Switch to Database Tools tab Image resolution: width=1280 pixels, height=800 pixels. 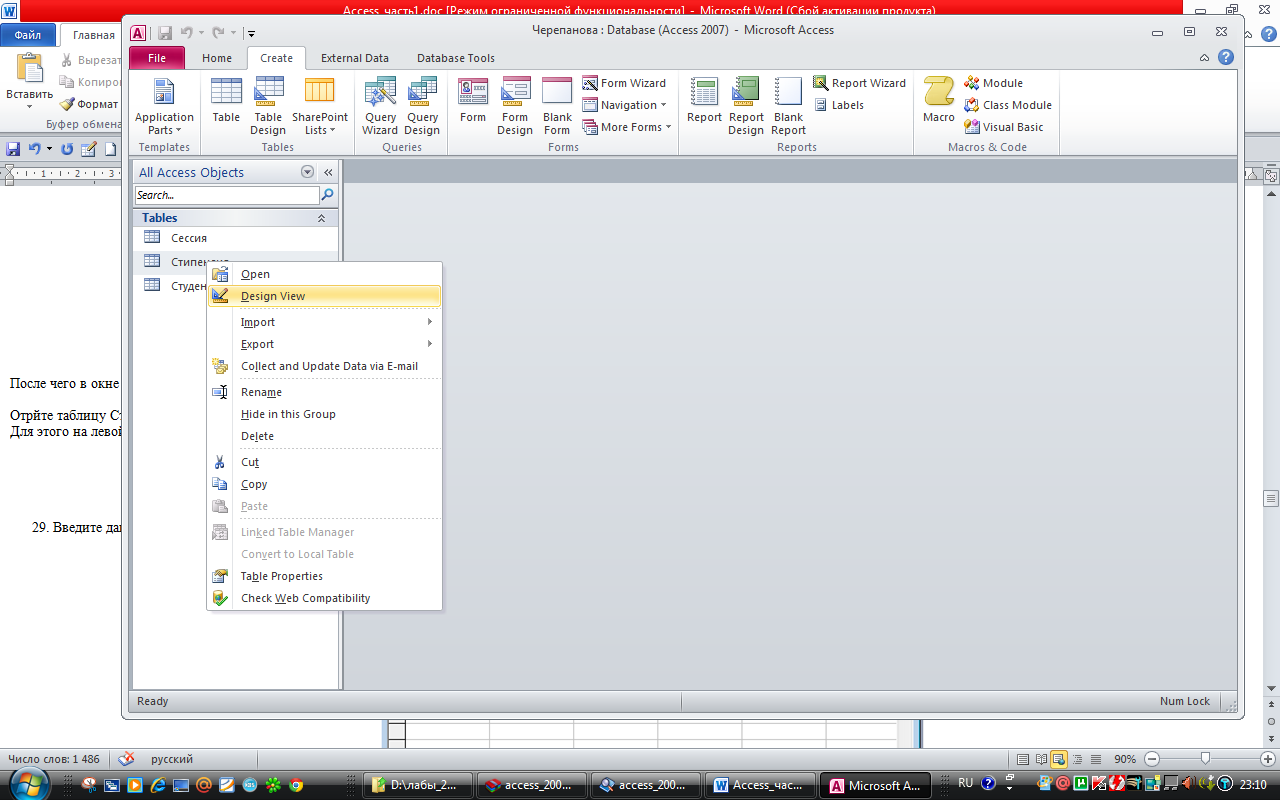coord(456,58)
